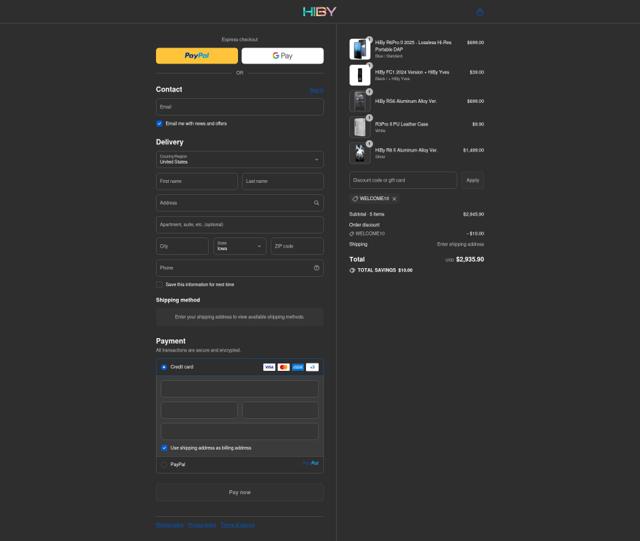Screen dimensions: 640x541
Task: Click the WELCOME10 tag icon under Order discount
Action: [x=351, y=234]
